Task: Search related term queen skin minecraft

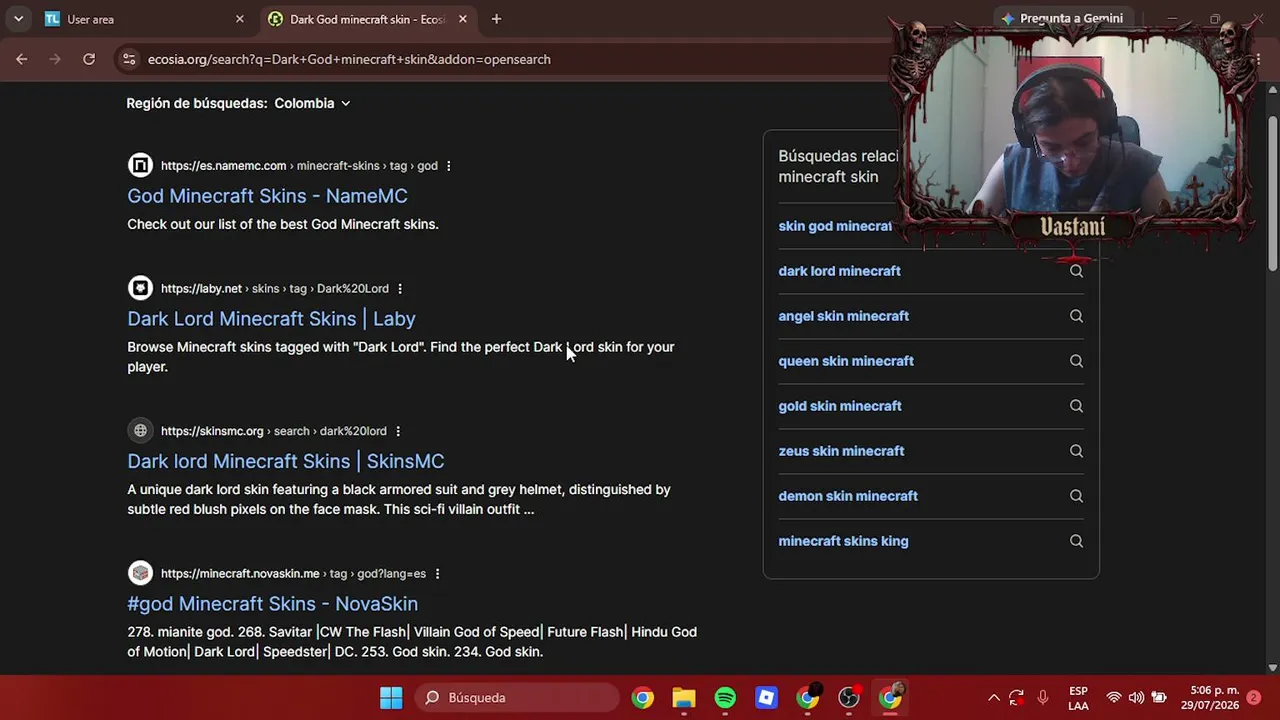Action: (846, 361)
